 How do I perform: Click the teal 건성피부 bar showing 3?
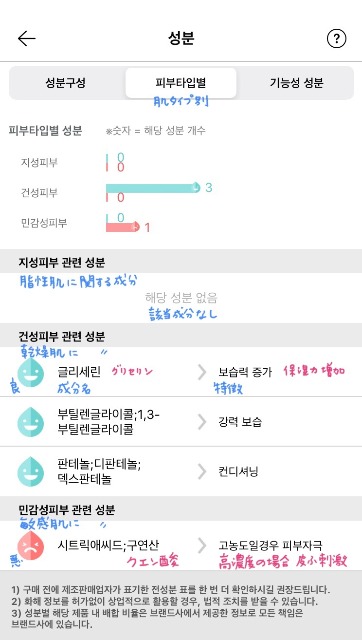coord(153,188)
